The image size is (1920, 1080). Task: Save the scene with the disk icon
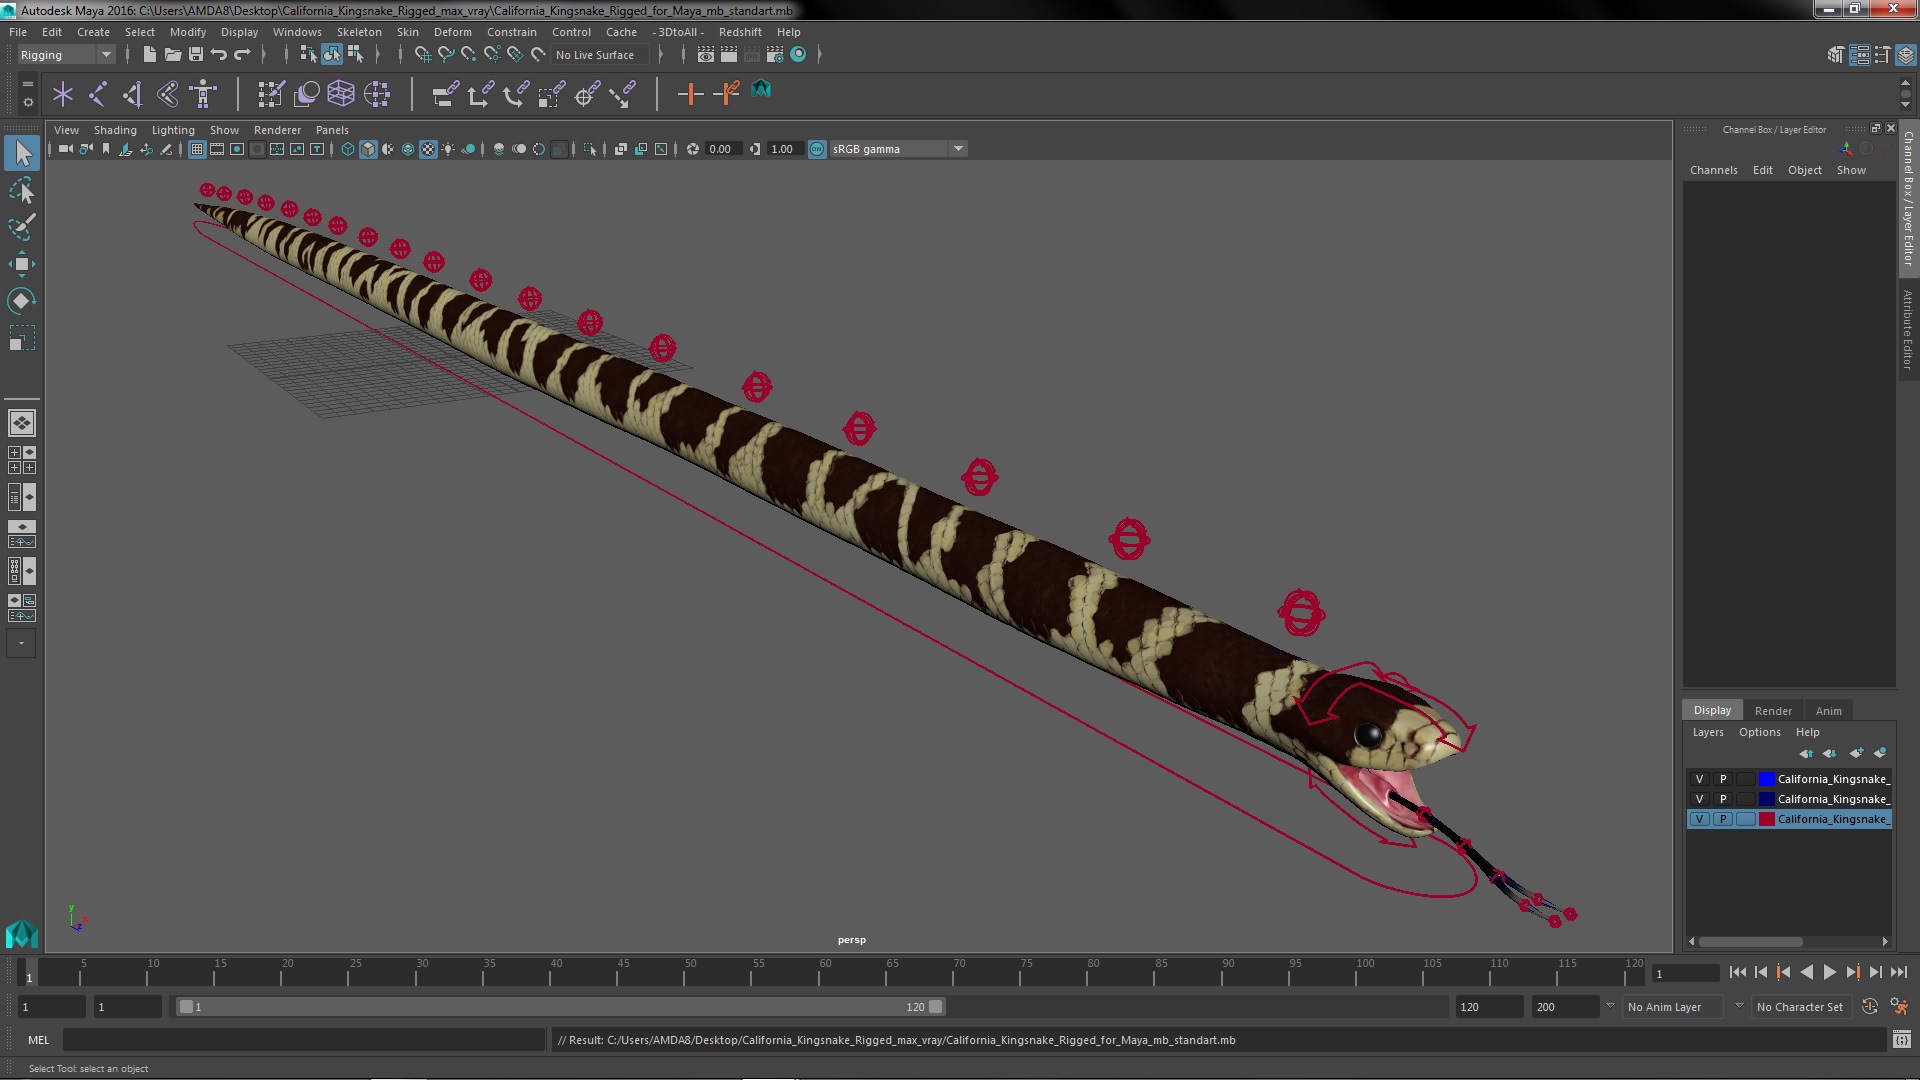[x=196, y=55]
